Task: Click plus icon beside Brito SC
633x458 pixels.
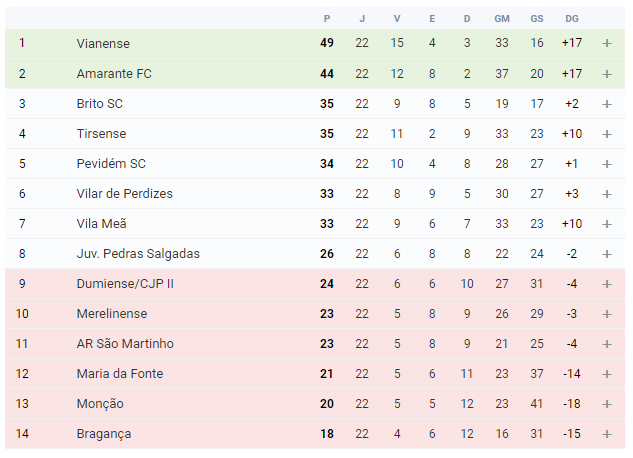Action: (x=607, y=104)
